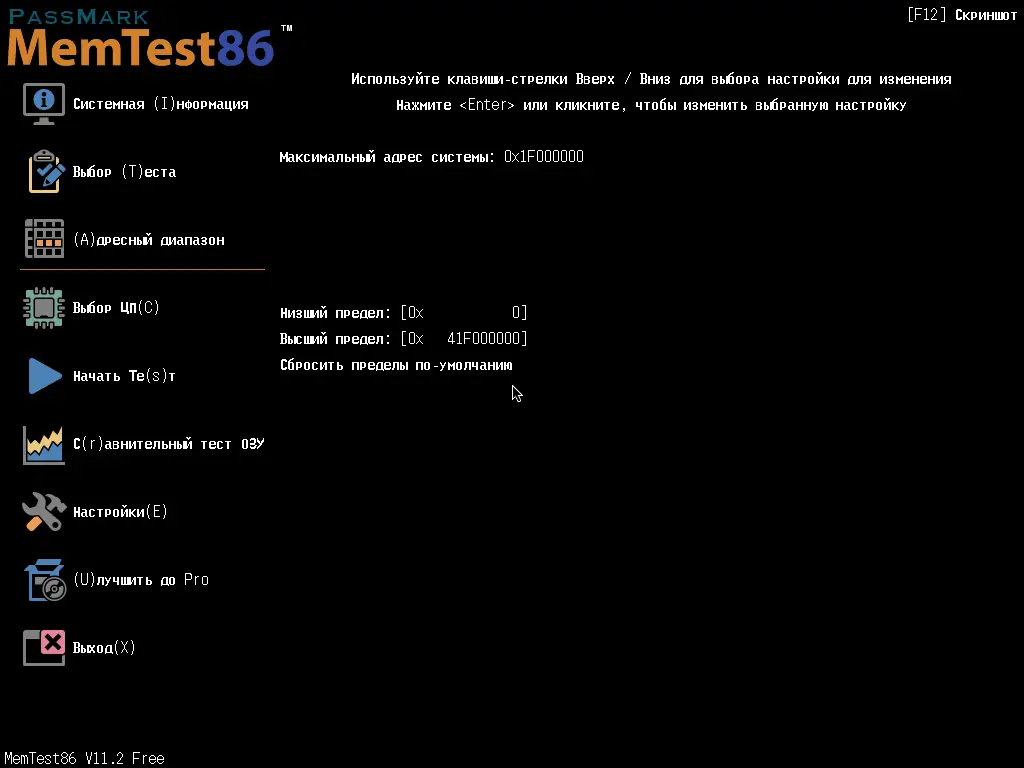Choose 'Выход(X)' menu label
This screenshot has height=768, width=1024.
click(x=104, y=647)
